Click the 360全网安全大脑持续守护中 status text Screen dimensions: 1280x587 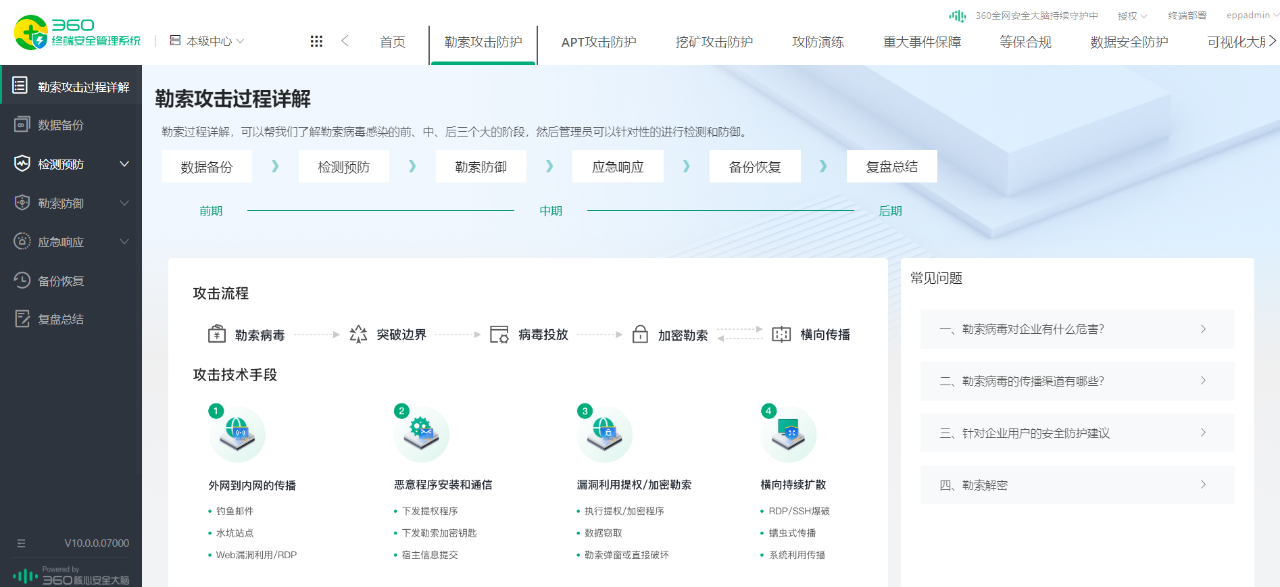(x=1036, y=16)
